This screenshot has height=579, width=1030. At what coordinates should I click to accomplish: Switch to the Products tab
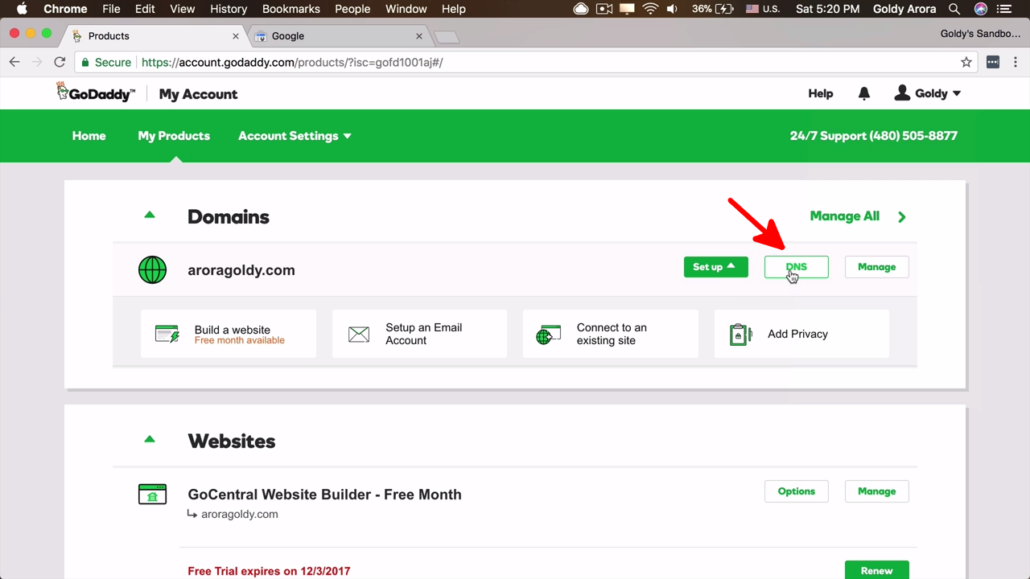coord(154,36)
